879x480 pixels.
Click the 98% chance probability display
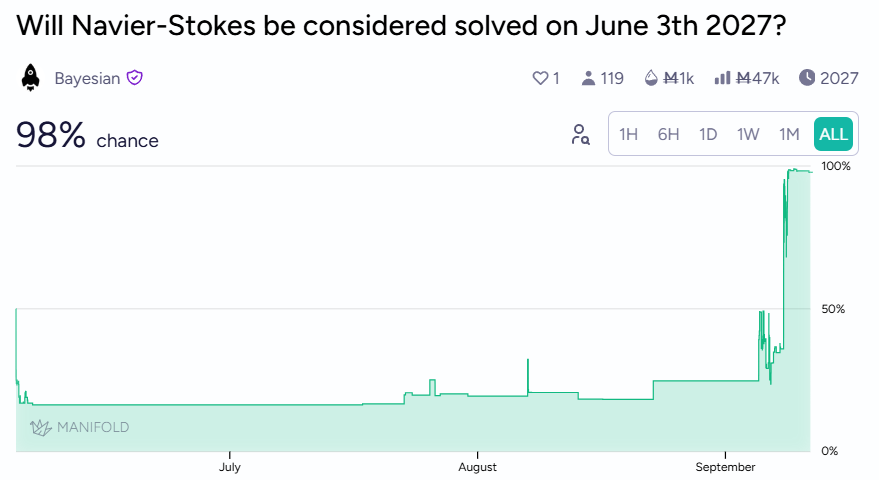point(87,135)
